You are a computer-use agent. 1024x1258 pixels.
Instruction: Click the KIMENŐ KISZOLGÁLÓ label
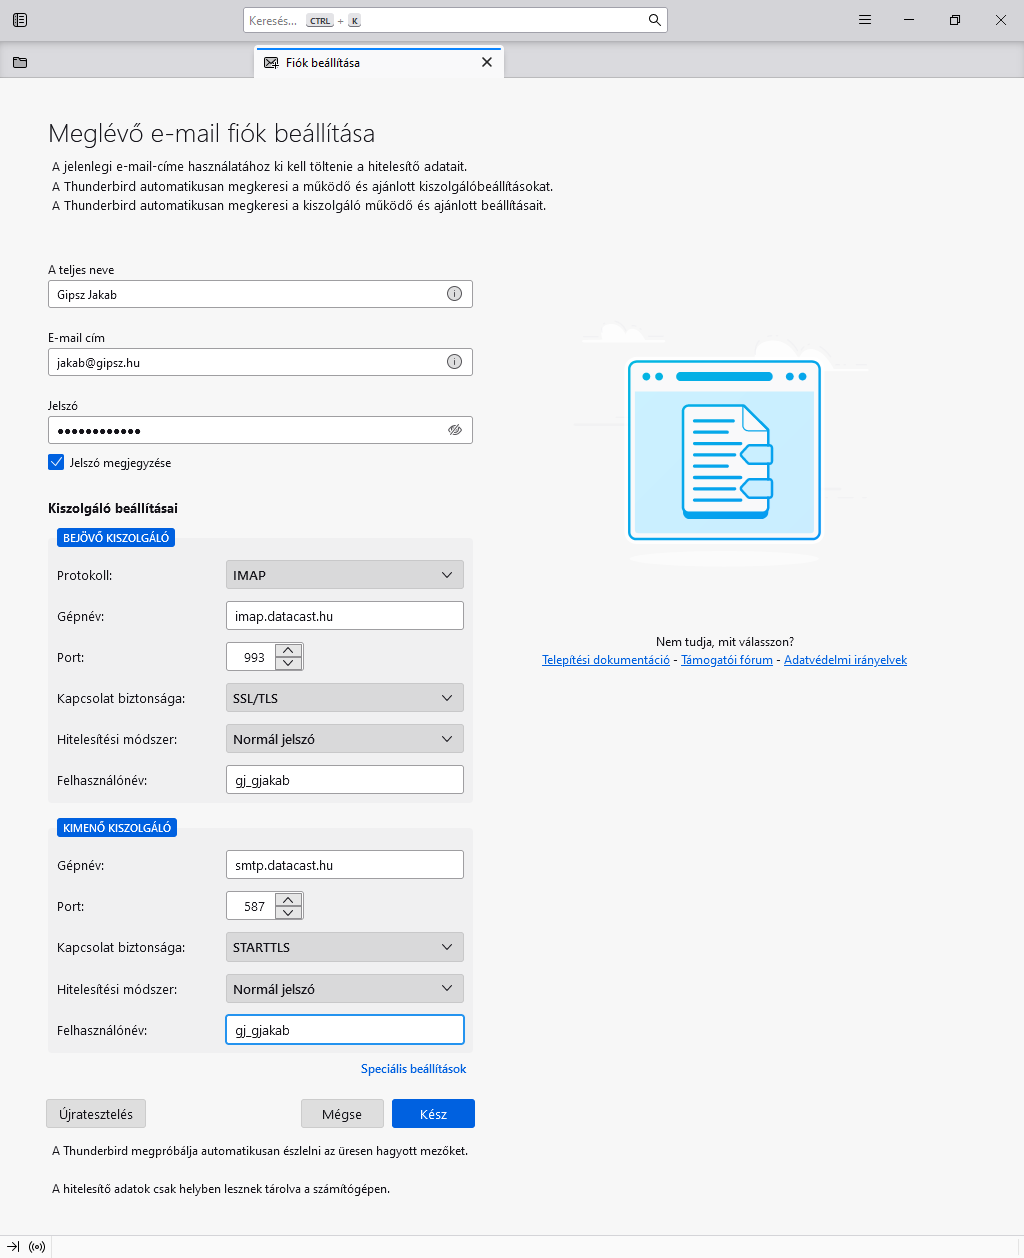click(117, 828)
